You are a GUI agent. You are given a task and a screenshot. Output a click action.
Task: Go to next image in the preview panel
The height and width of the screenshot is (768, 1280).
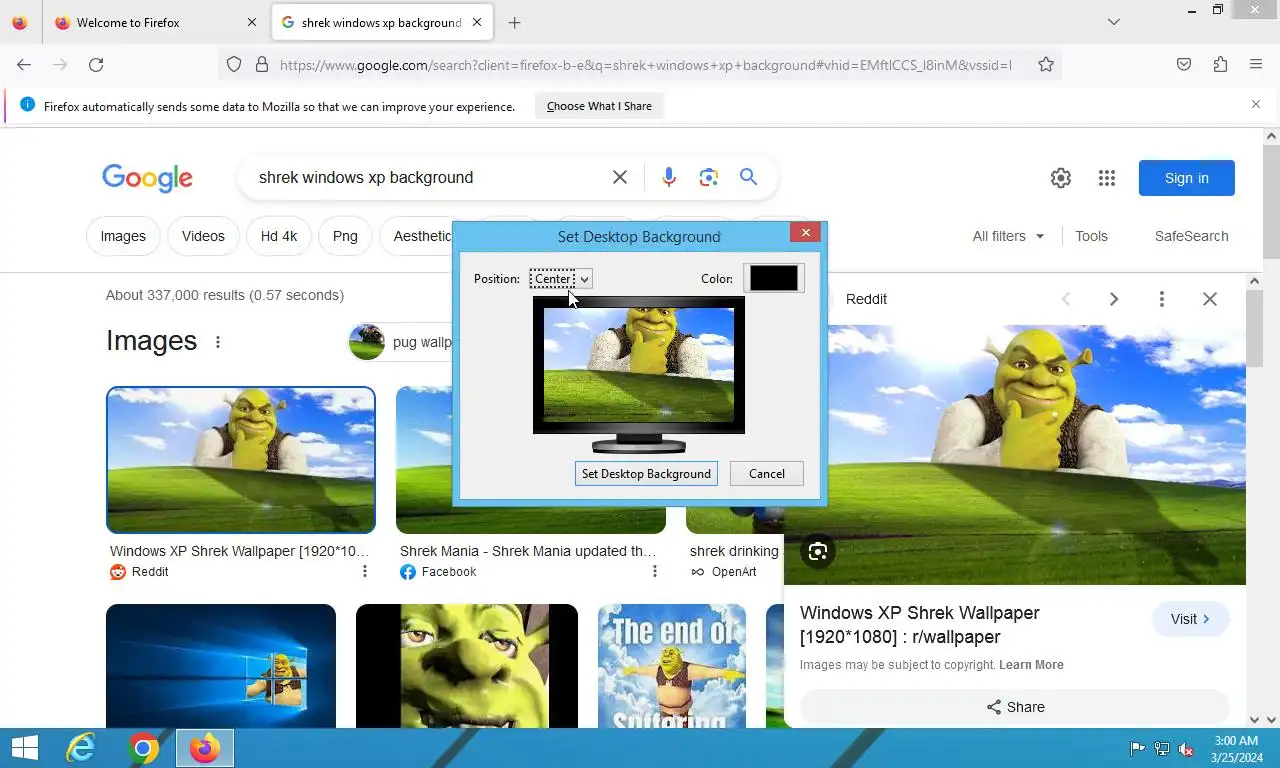[x=1113, y=299]
